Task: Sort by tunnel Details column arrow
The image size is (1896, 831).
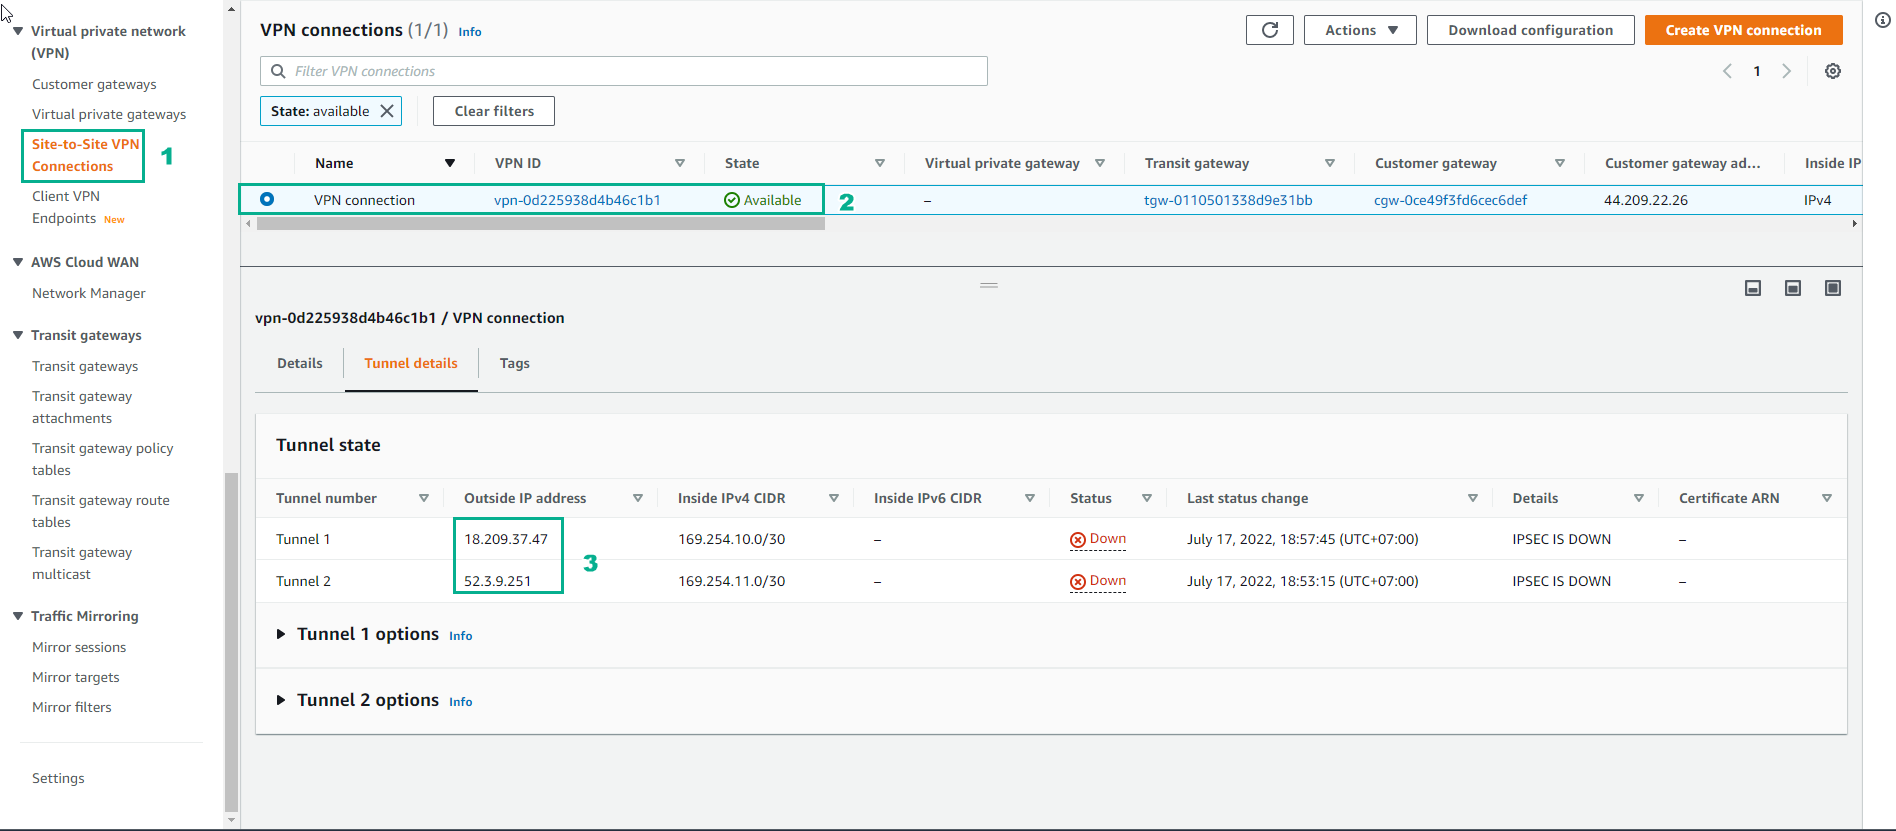Action: coord(1639,498)
